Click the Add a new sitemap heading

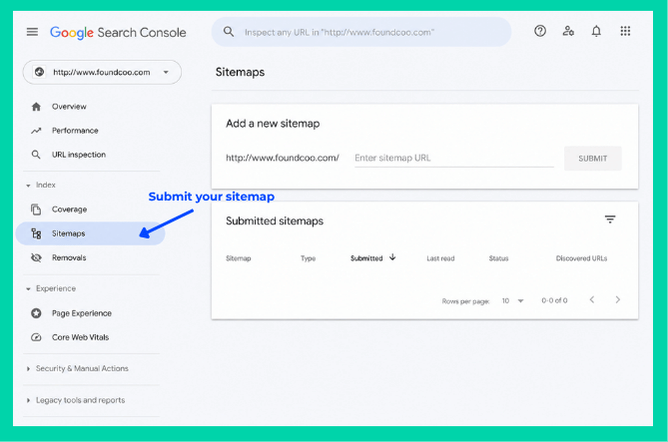click(x=273, y=123)
